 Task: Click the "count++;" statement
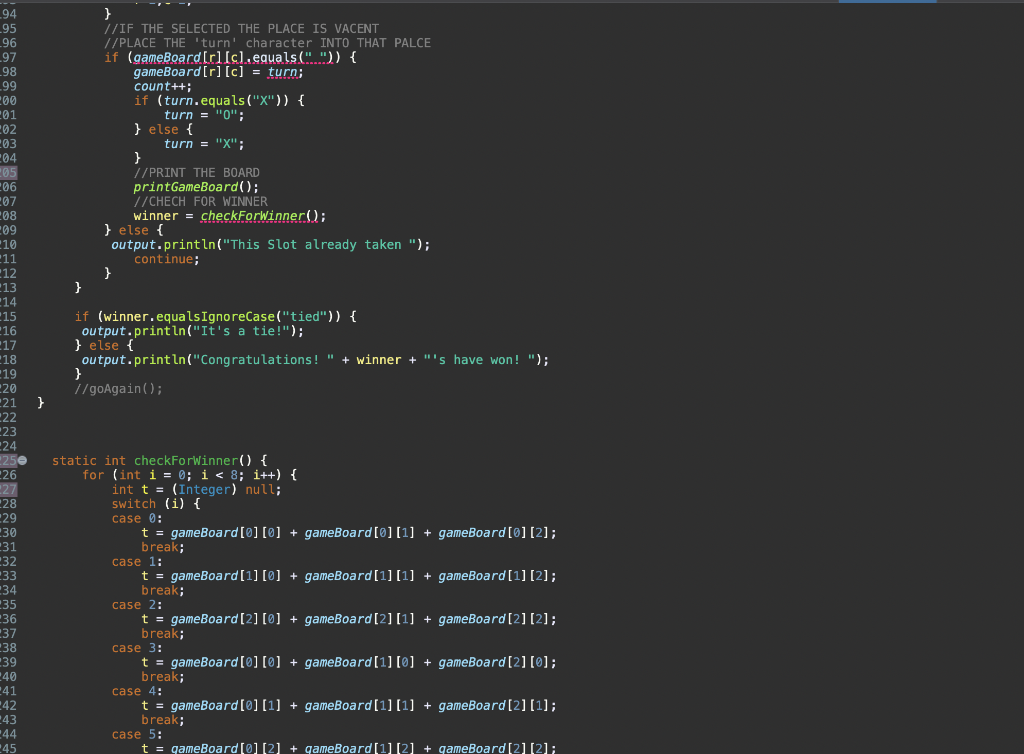[163, 86]
